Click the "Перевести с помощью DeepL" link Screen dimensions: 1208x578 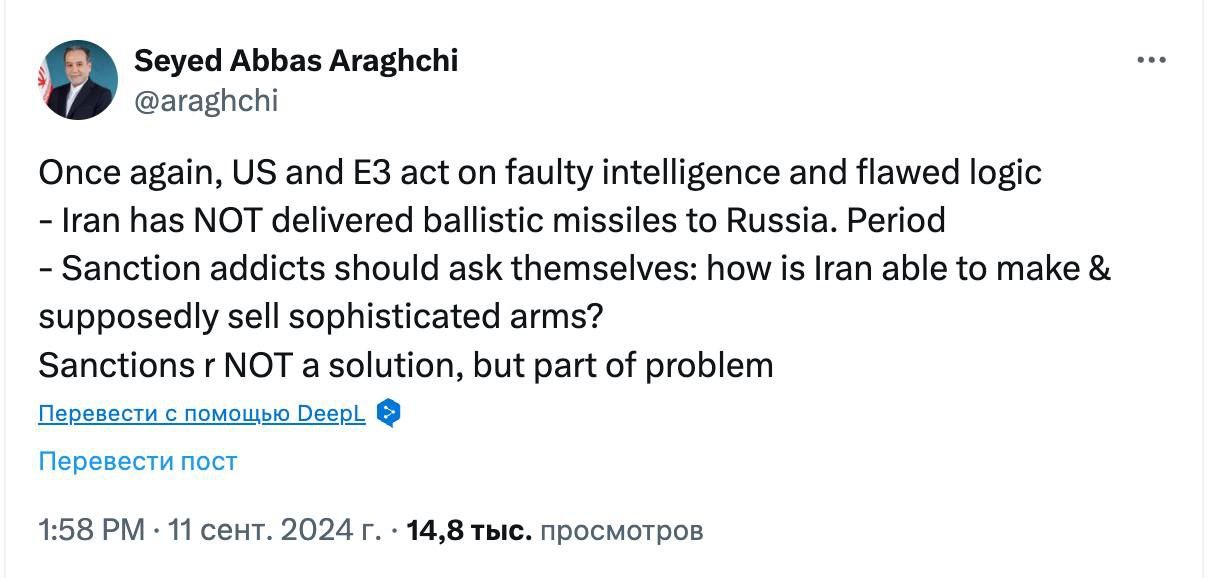[202, 414]
